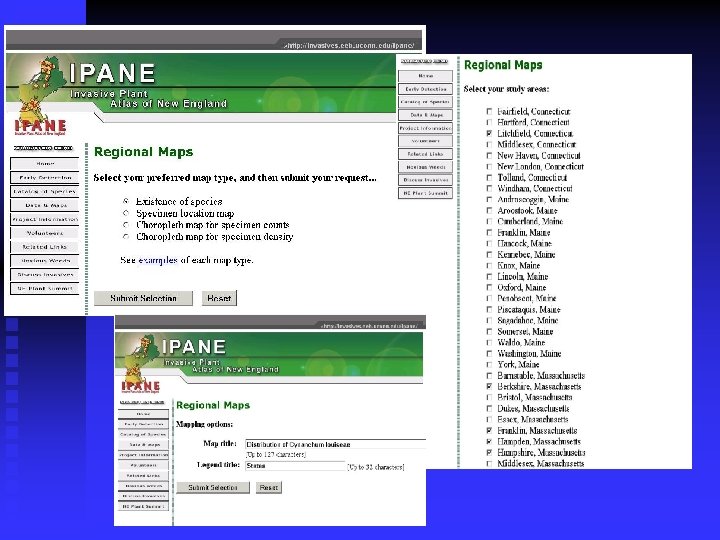Click the IPANE map logo in the mapping options window
The height and width of the screenshot is (540, 720).
[141, 364]
